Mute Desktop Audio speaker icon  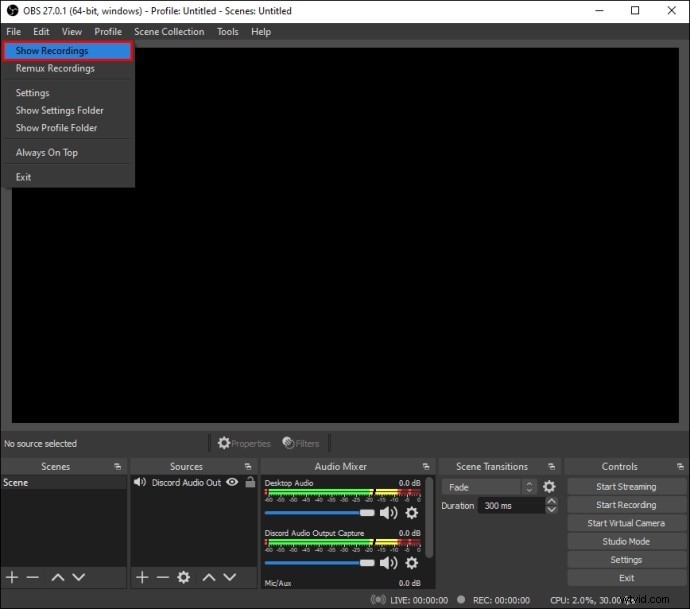pyautogui.click(x=389, y=513)
